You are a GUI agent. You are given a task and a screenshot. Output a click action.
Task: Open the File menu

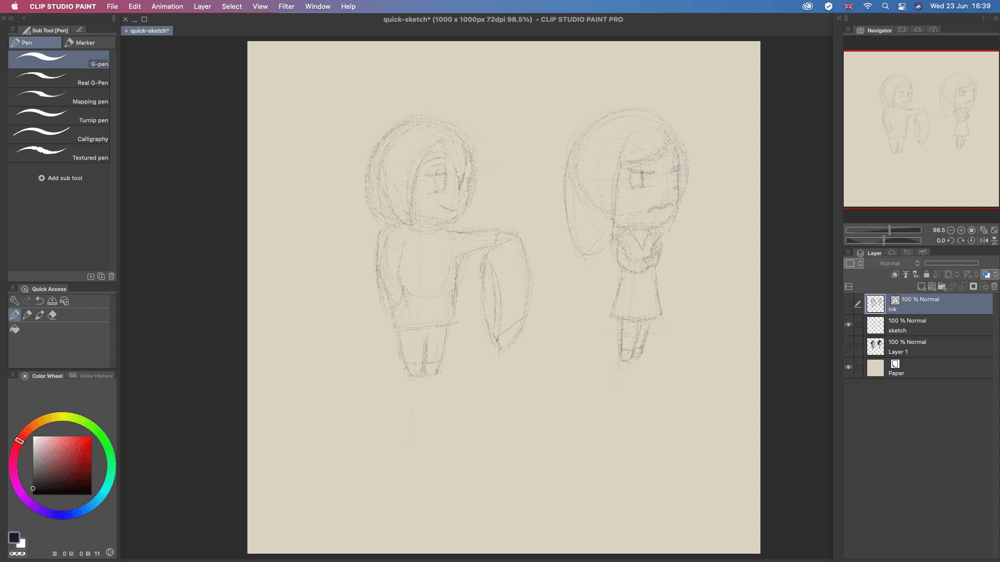click(x=112, y=6)
